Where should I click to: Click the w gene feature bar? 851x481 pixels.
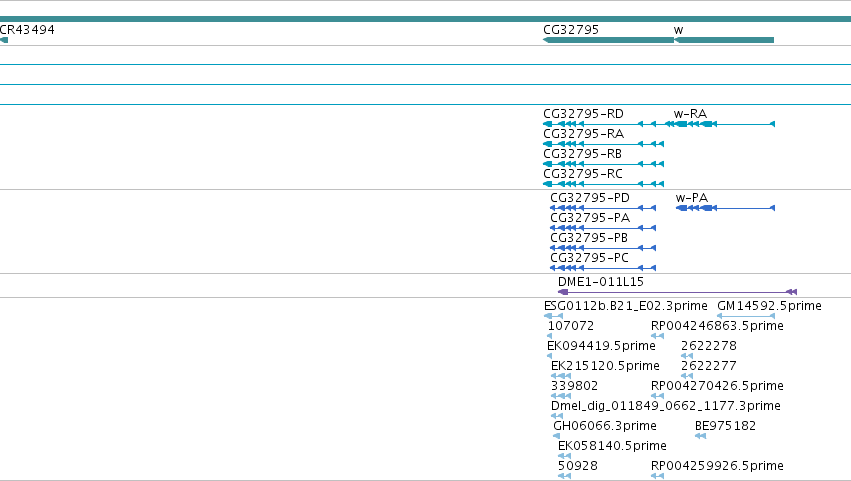pos(724,40)
